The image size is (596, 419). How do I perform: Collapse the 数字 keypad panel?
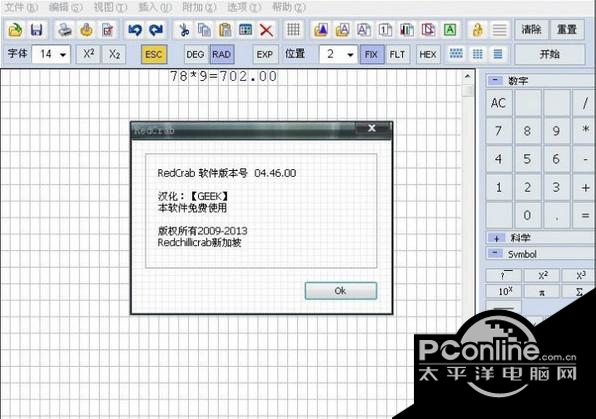point(495,80)
